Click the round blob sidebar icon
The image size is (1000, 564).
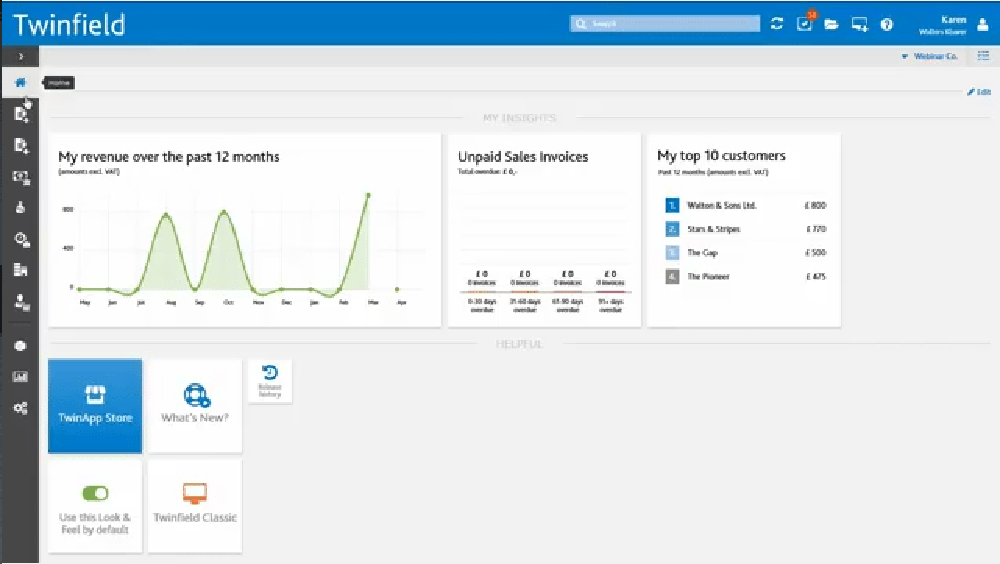20,346
